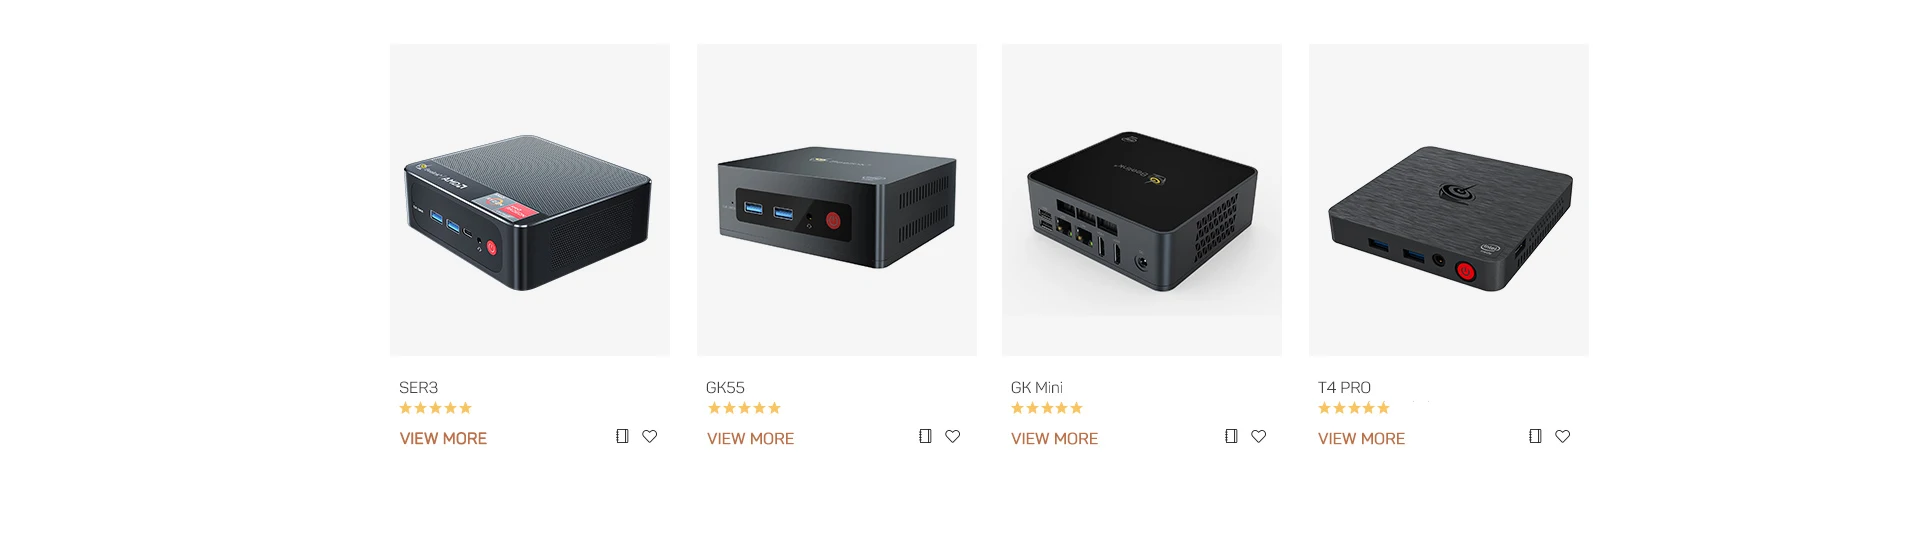Open VIEW MORE for GK Mini

pyautogui.click(x=1054, y=438)
